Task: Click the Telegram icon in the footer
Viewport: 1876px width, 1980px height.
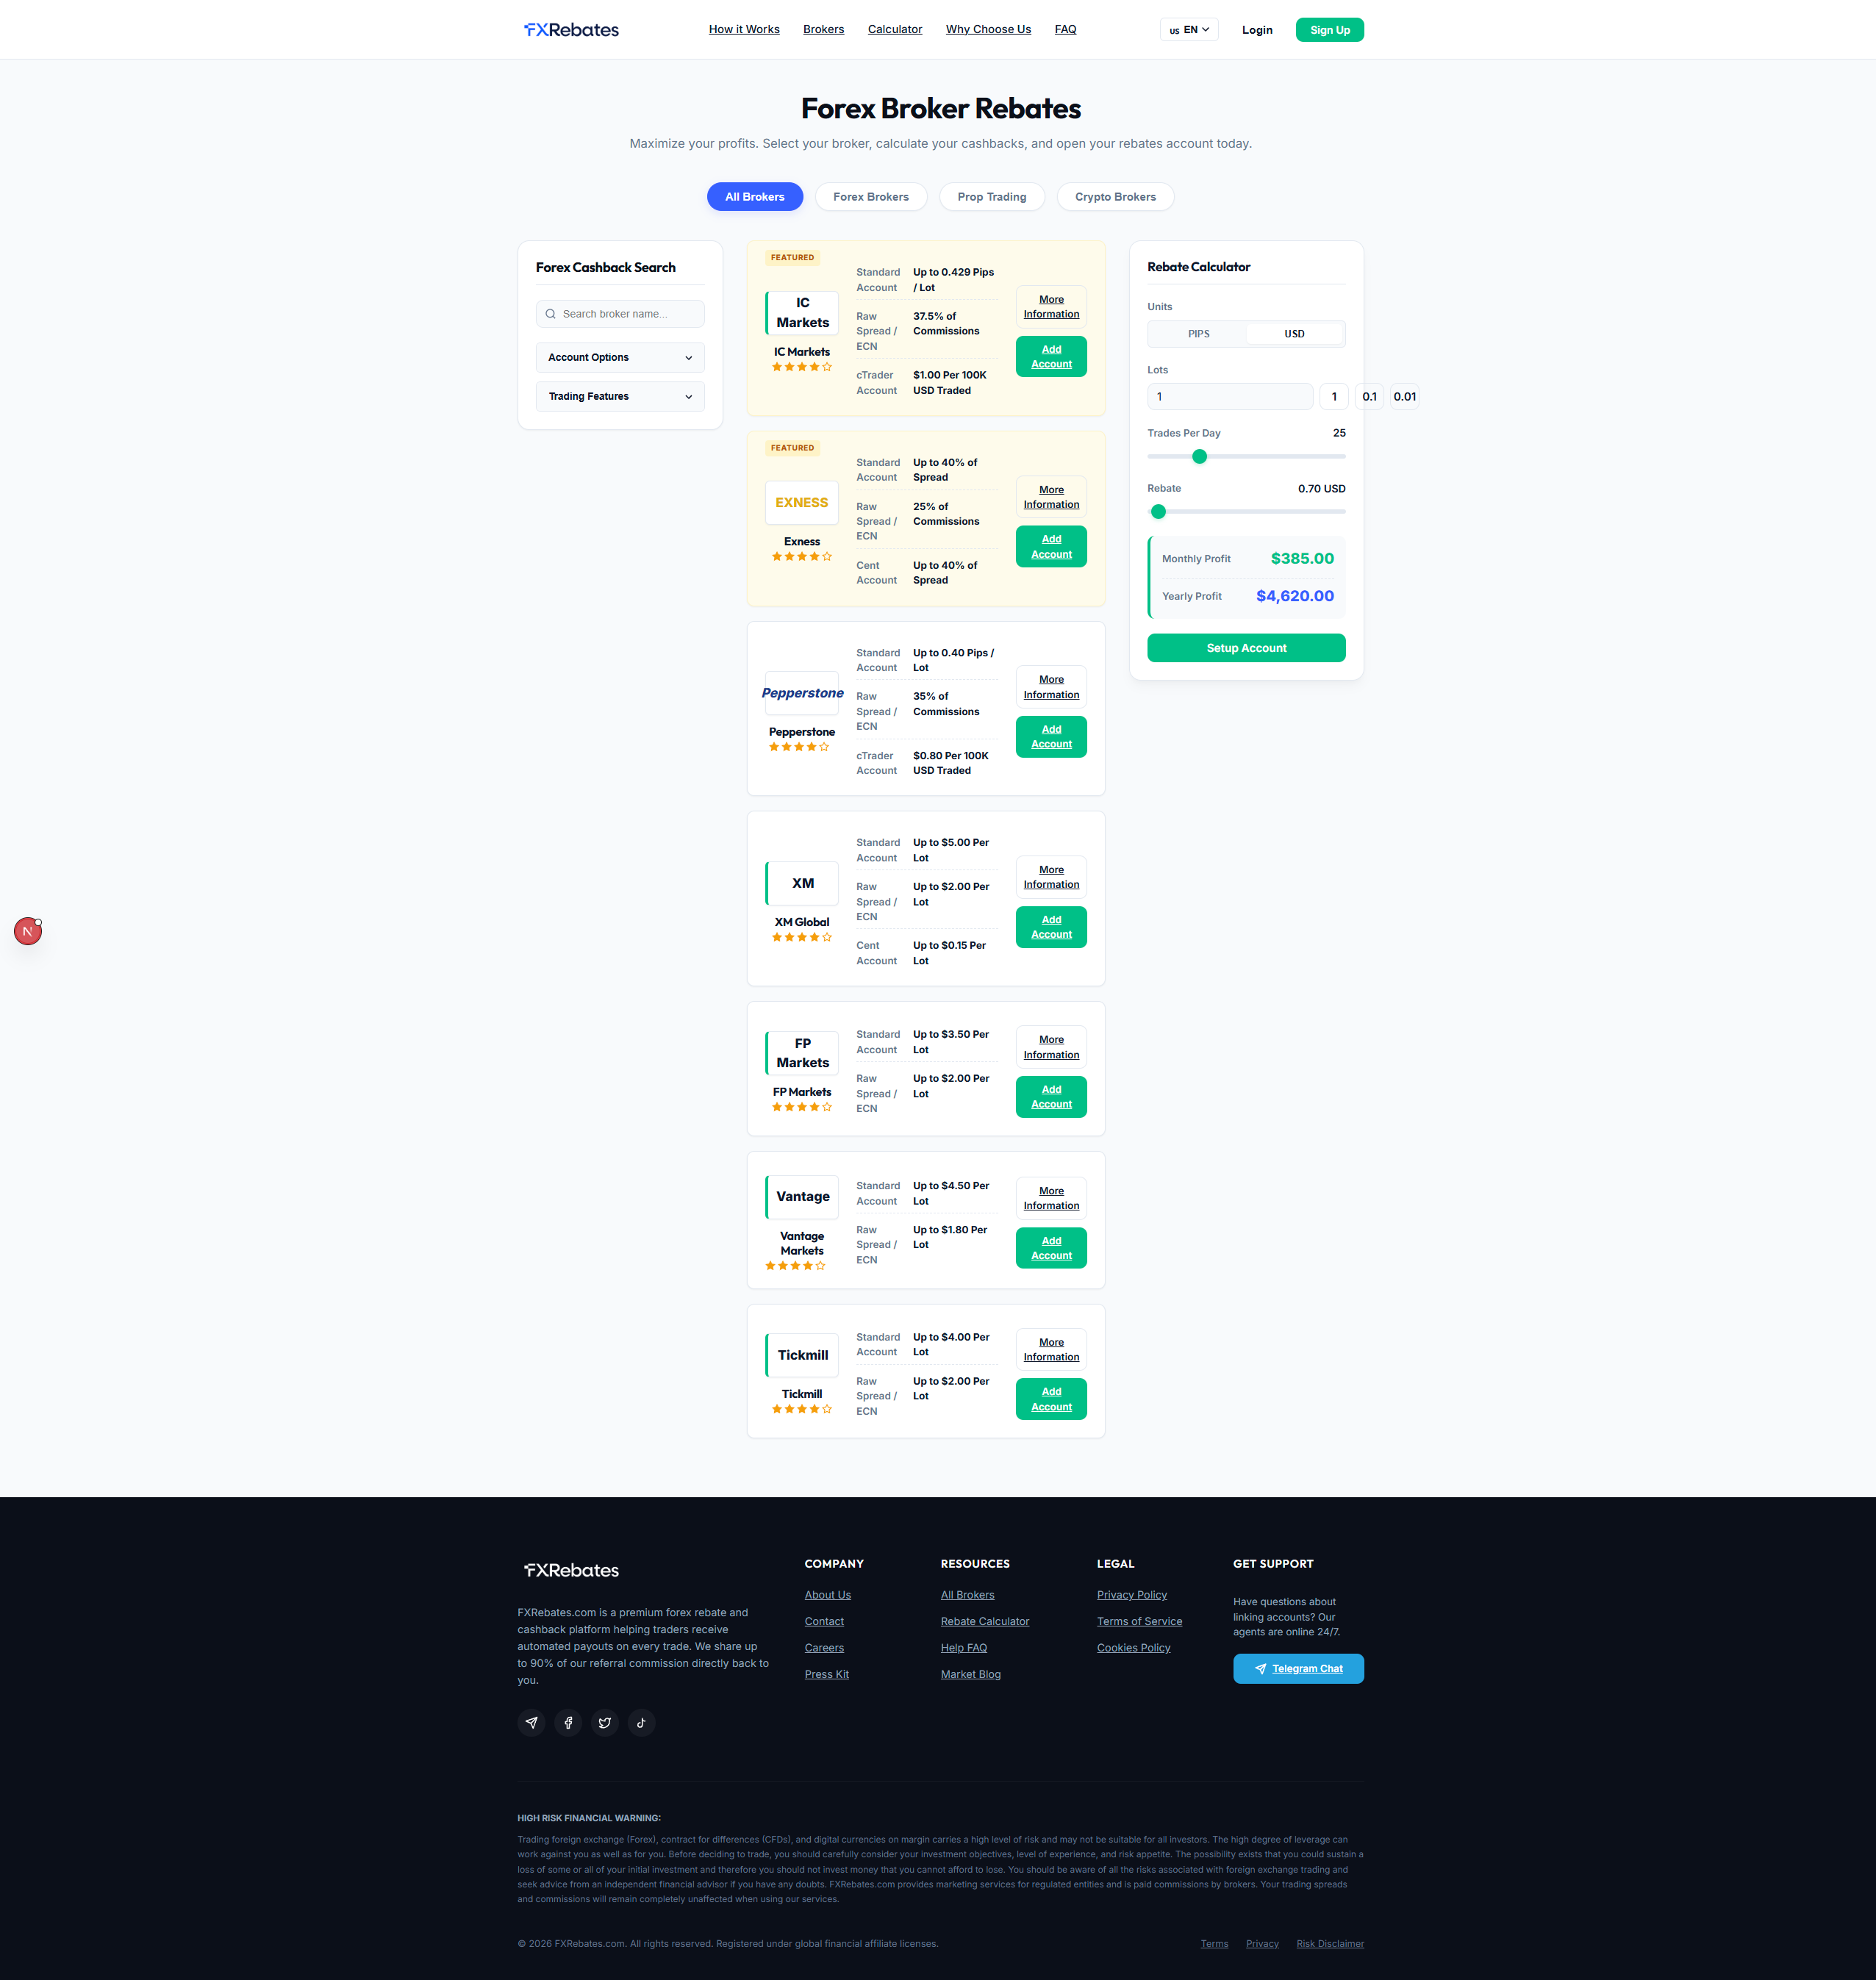Action: point(532,1723)
